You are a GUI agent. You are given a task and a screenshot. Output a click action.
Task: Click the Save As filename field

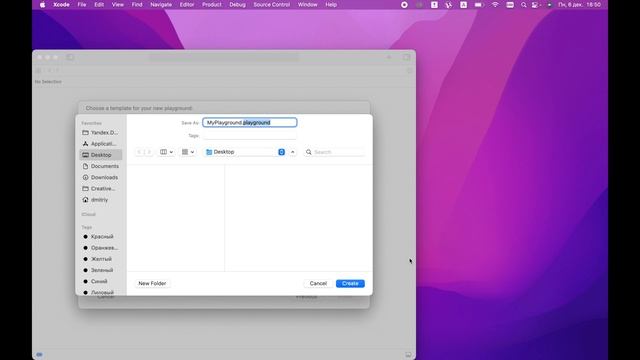pos(250,122)
